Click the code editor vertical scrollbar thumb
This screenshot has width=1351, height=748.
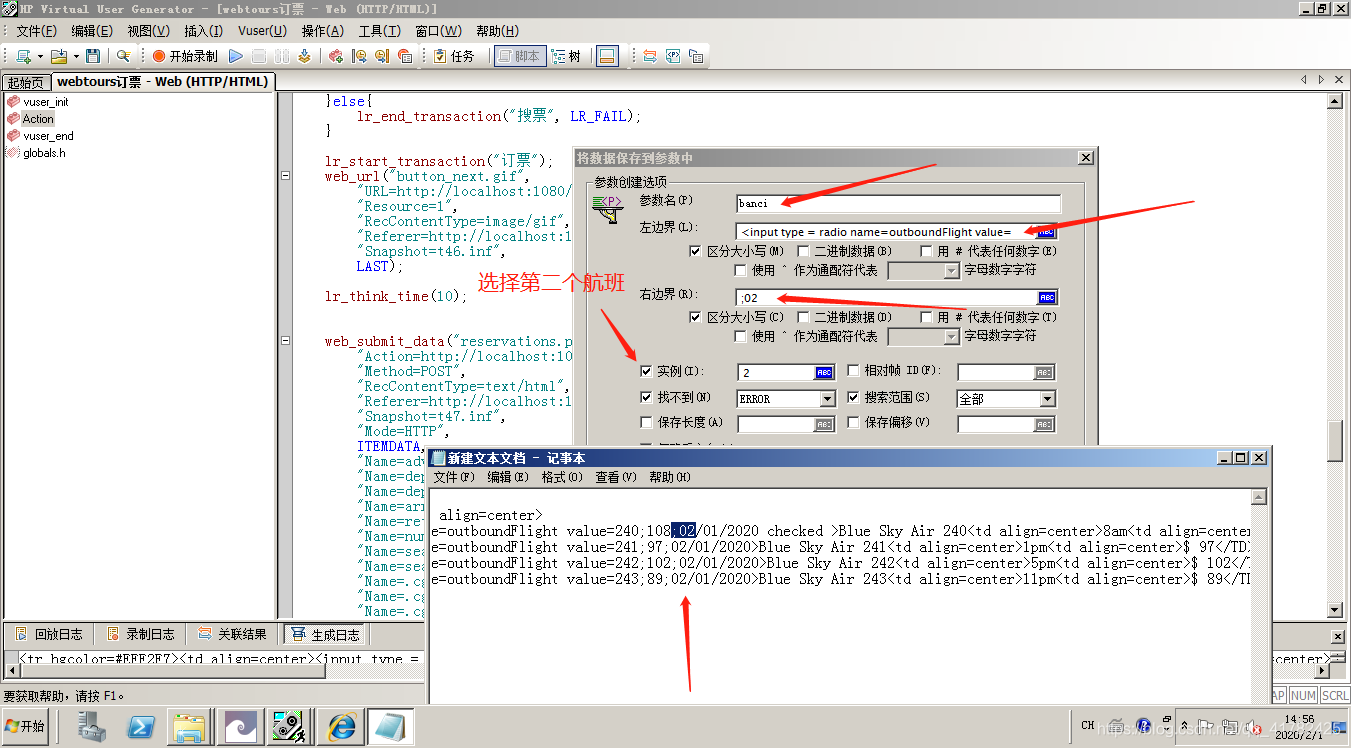click(1334, 441)
